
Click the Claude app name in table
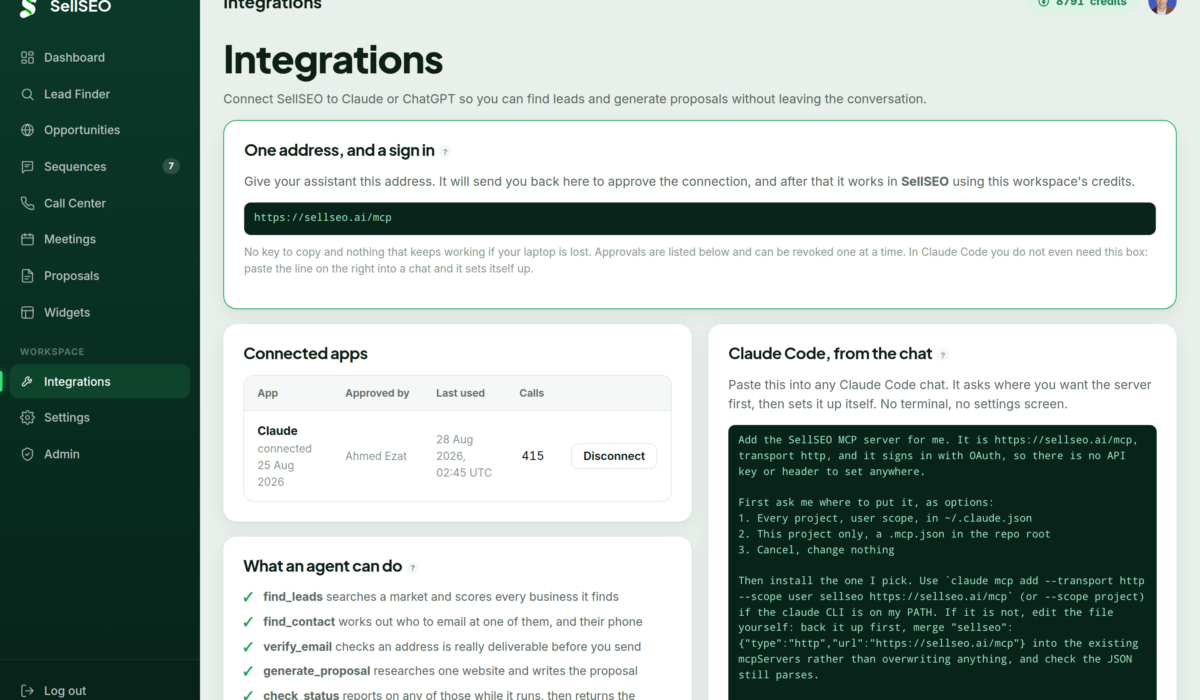277,431
